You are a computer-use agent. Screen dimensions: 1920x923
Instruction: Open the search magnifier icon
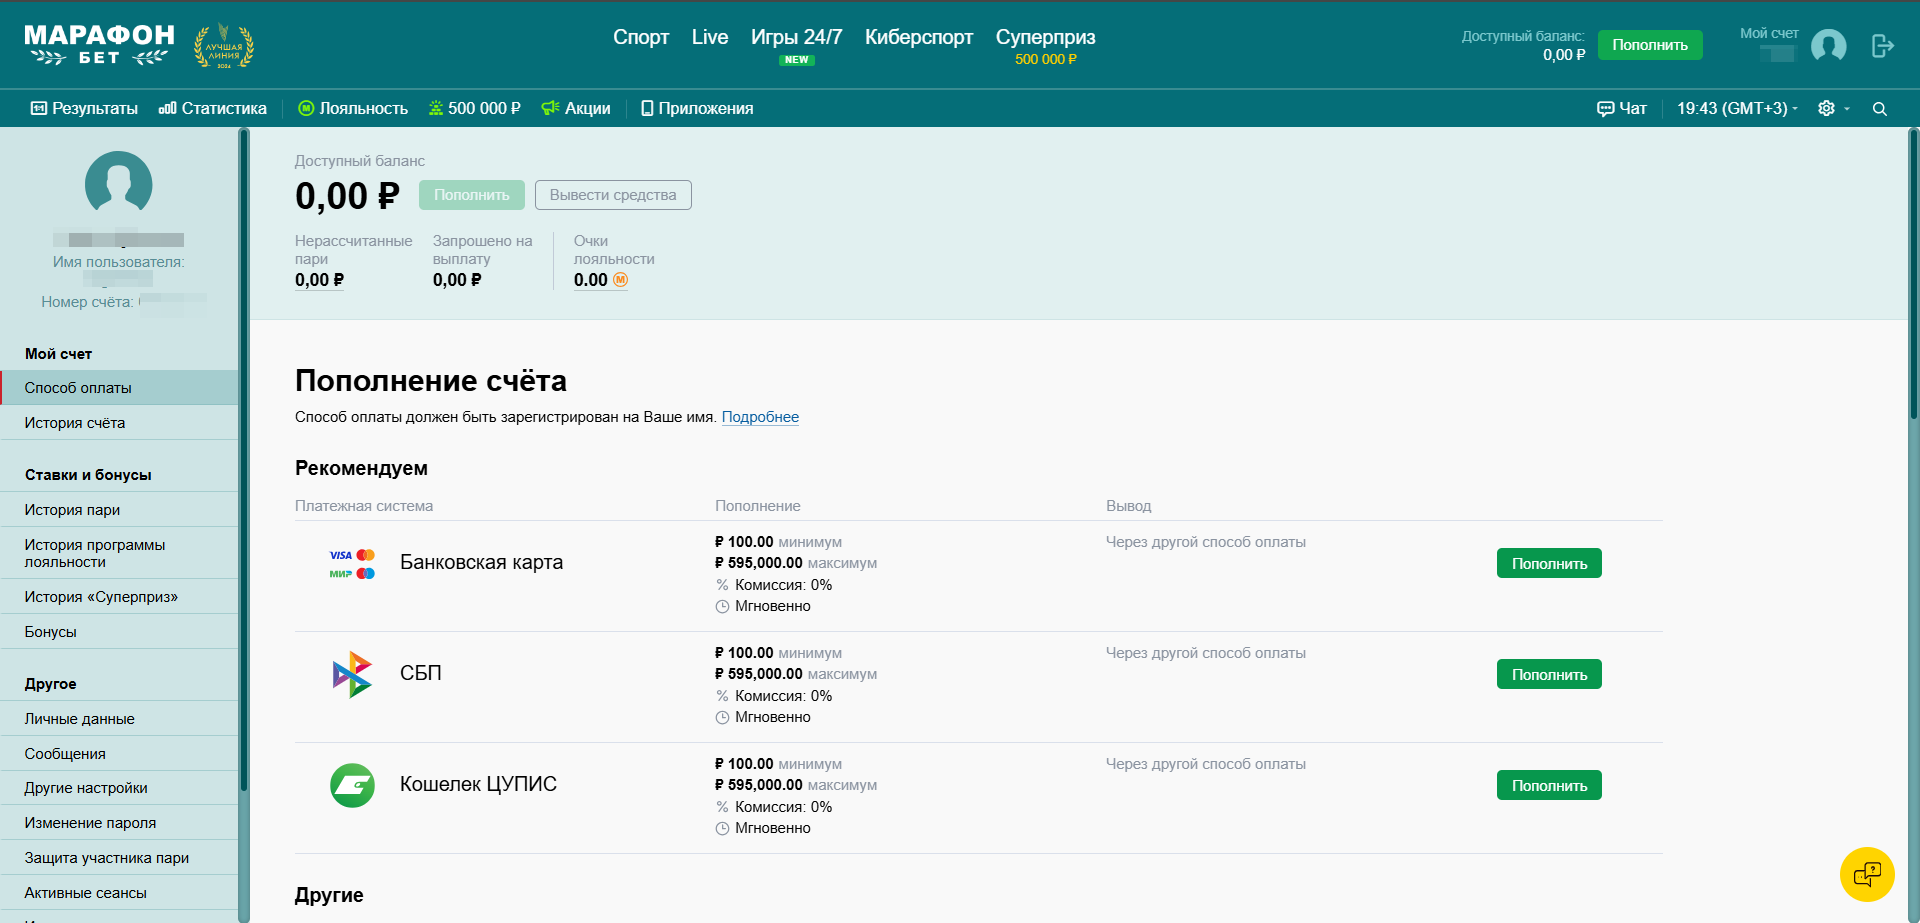pos(1880,109)
